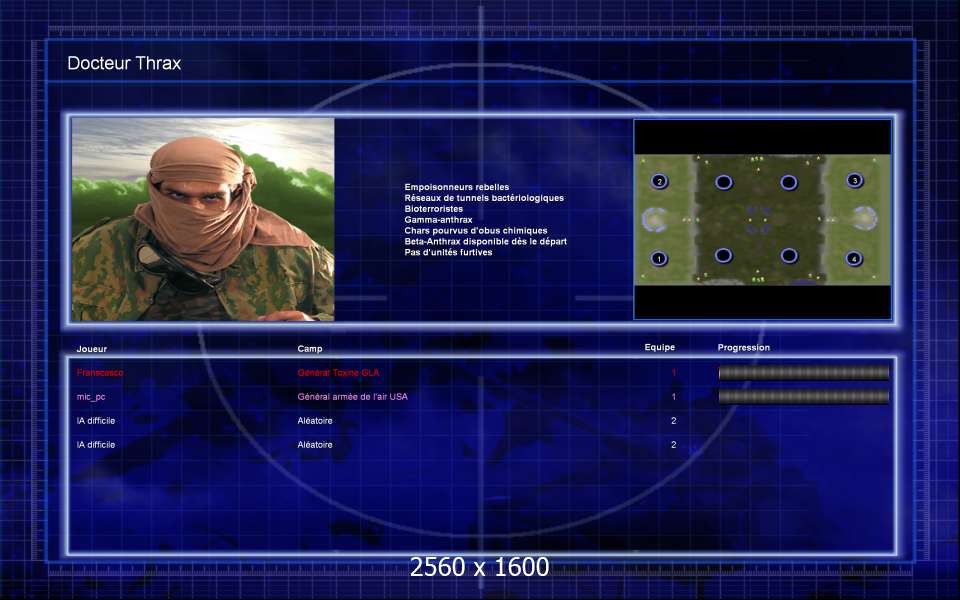This screenshot has height=600, width=960.
Task: Click "Pas d'unités furtives" line
Action: click(x=448, y=252)
